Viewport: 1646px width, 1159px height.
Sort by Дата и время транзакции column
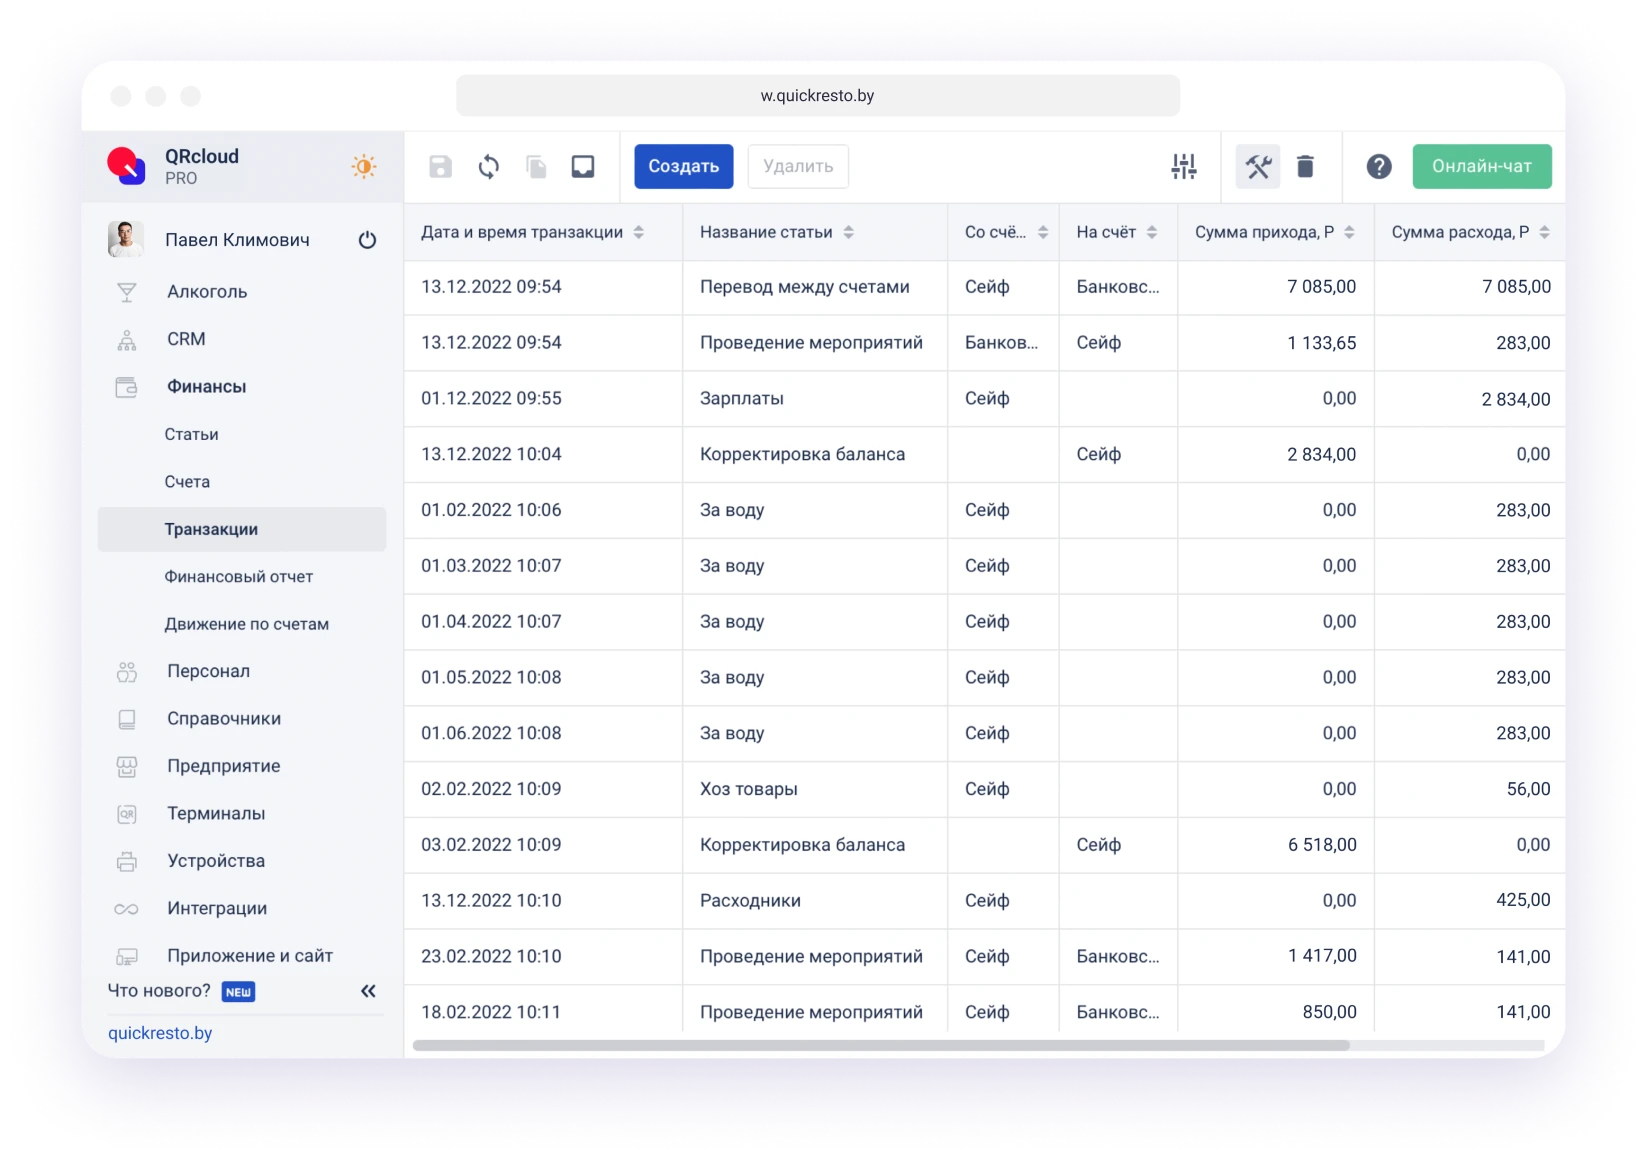point(639,233)
